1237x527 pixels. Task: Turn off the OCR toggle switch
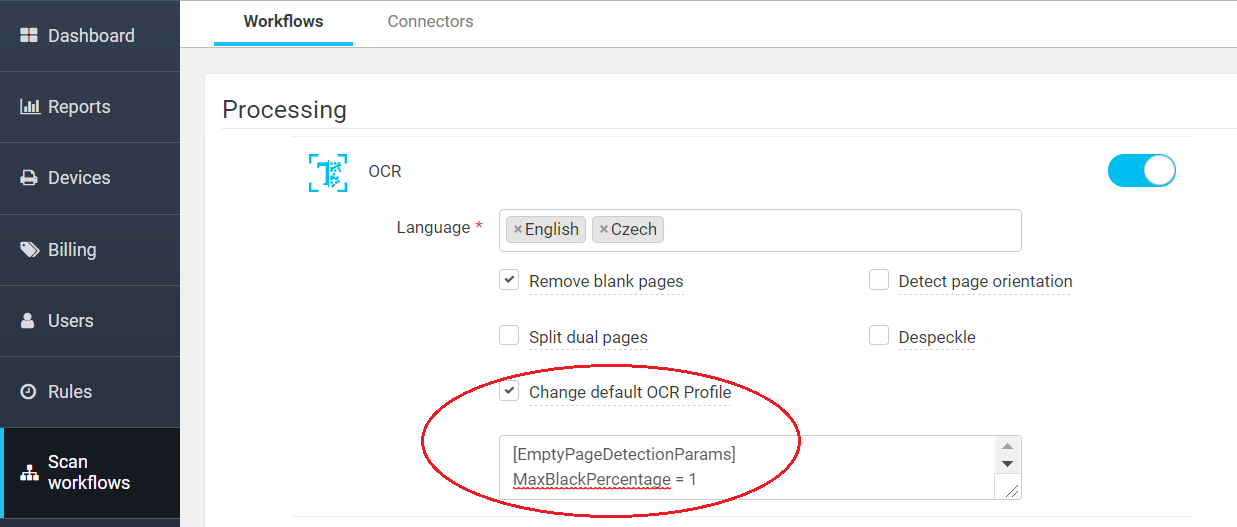pyautogui.click(x=1141, y=171)
